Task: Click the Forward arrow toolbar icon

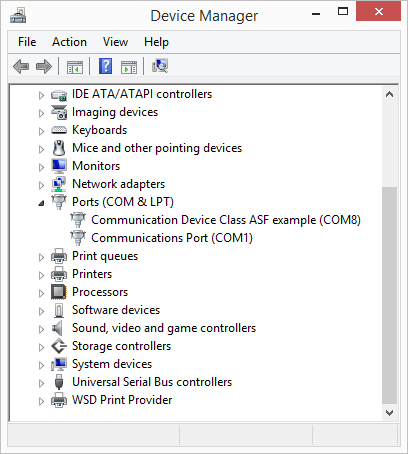Action: point(44,66)
